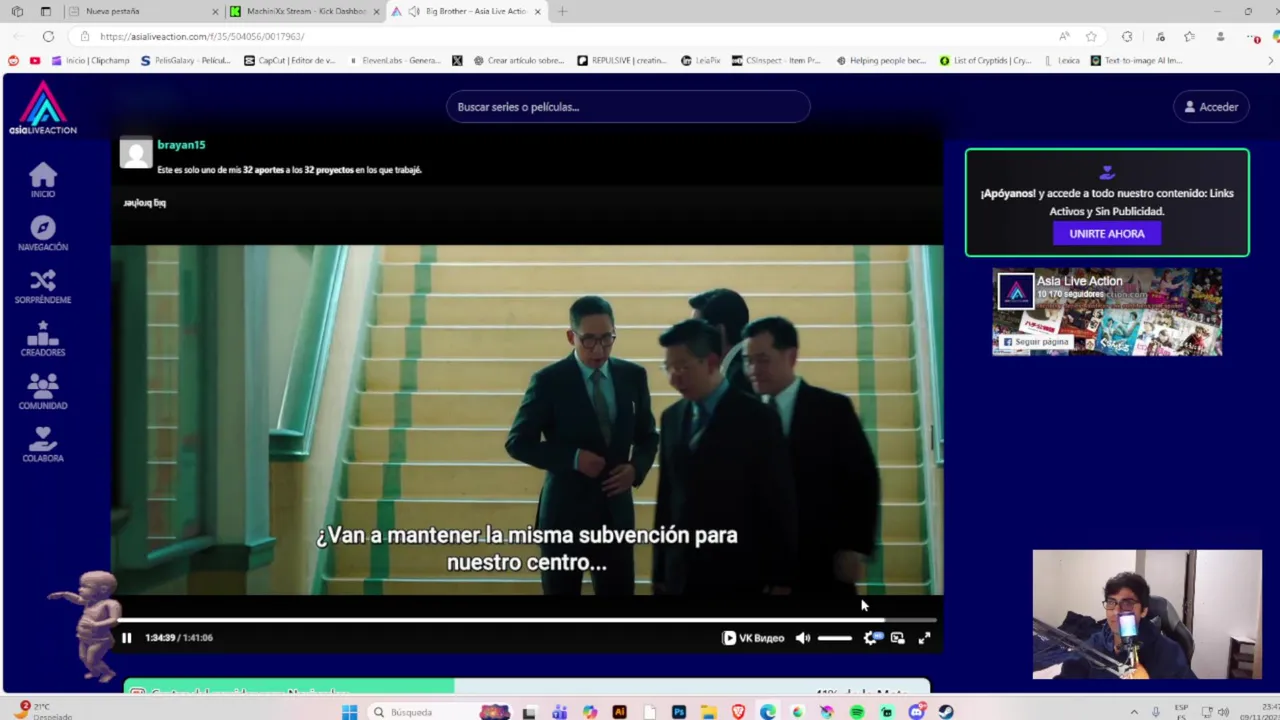Click brayan15's avatar thumbnail
This screenshot has width=1280, height=720.
136,152
